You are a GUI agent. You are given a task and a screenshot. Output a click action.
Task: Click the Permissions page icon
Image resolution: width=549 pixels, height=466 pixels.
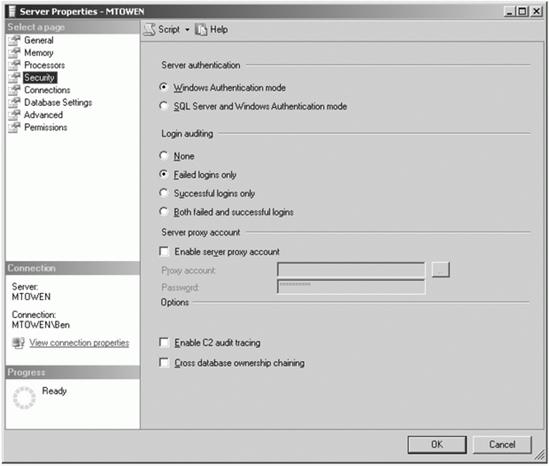coord(14,127)
